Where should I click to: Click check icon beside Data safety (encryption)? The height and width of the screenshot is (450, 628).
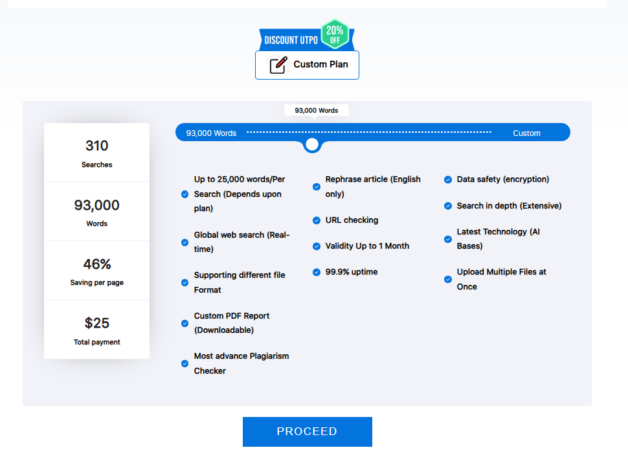tap(448, 179)
